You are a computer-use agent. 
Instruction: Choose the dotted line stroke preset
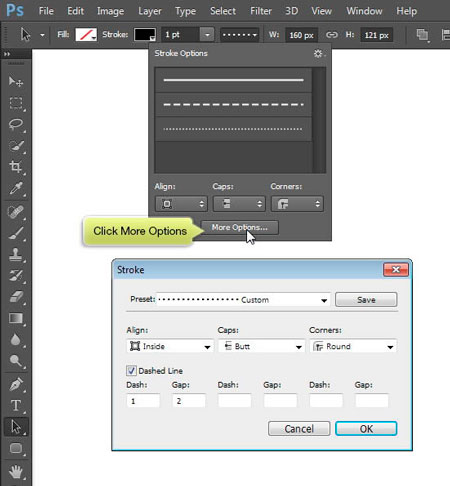pos(233,129)
